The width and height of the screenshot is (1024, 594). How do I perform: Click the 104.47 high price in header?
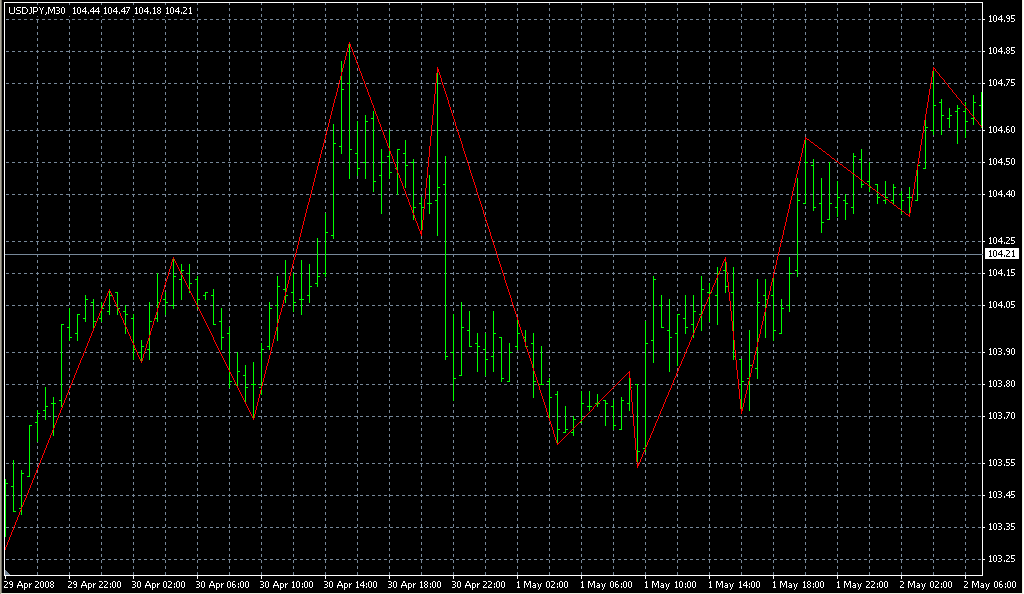pyautogui.click(x=116, y=10)
